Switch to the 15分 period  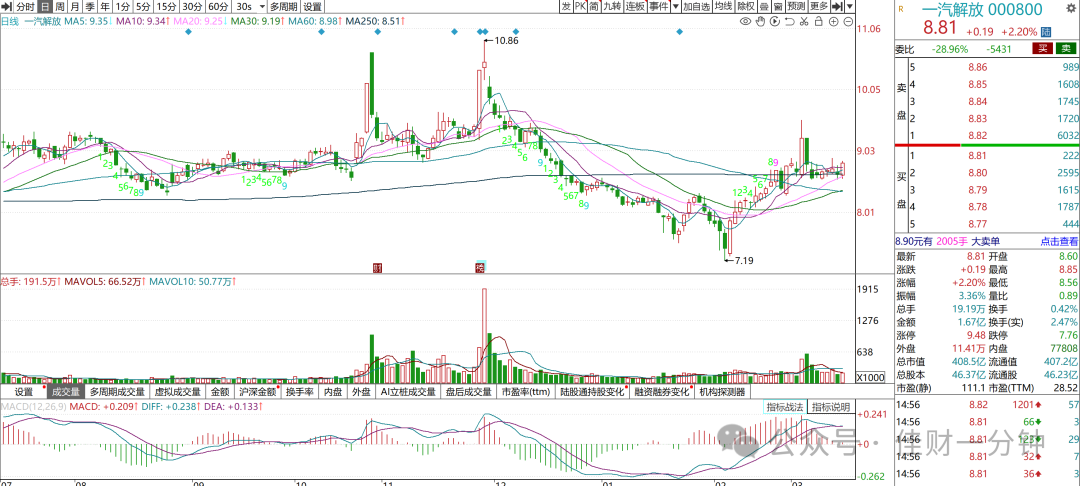[166, 6]
